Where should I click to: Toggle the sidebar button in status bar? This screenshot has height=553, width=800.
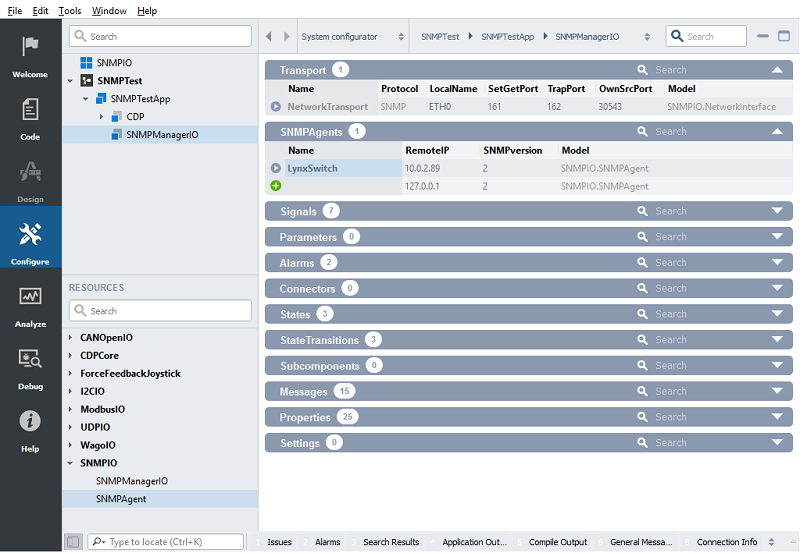73,542
